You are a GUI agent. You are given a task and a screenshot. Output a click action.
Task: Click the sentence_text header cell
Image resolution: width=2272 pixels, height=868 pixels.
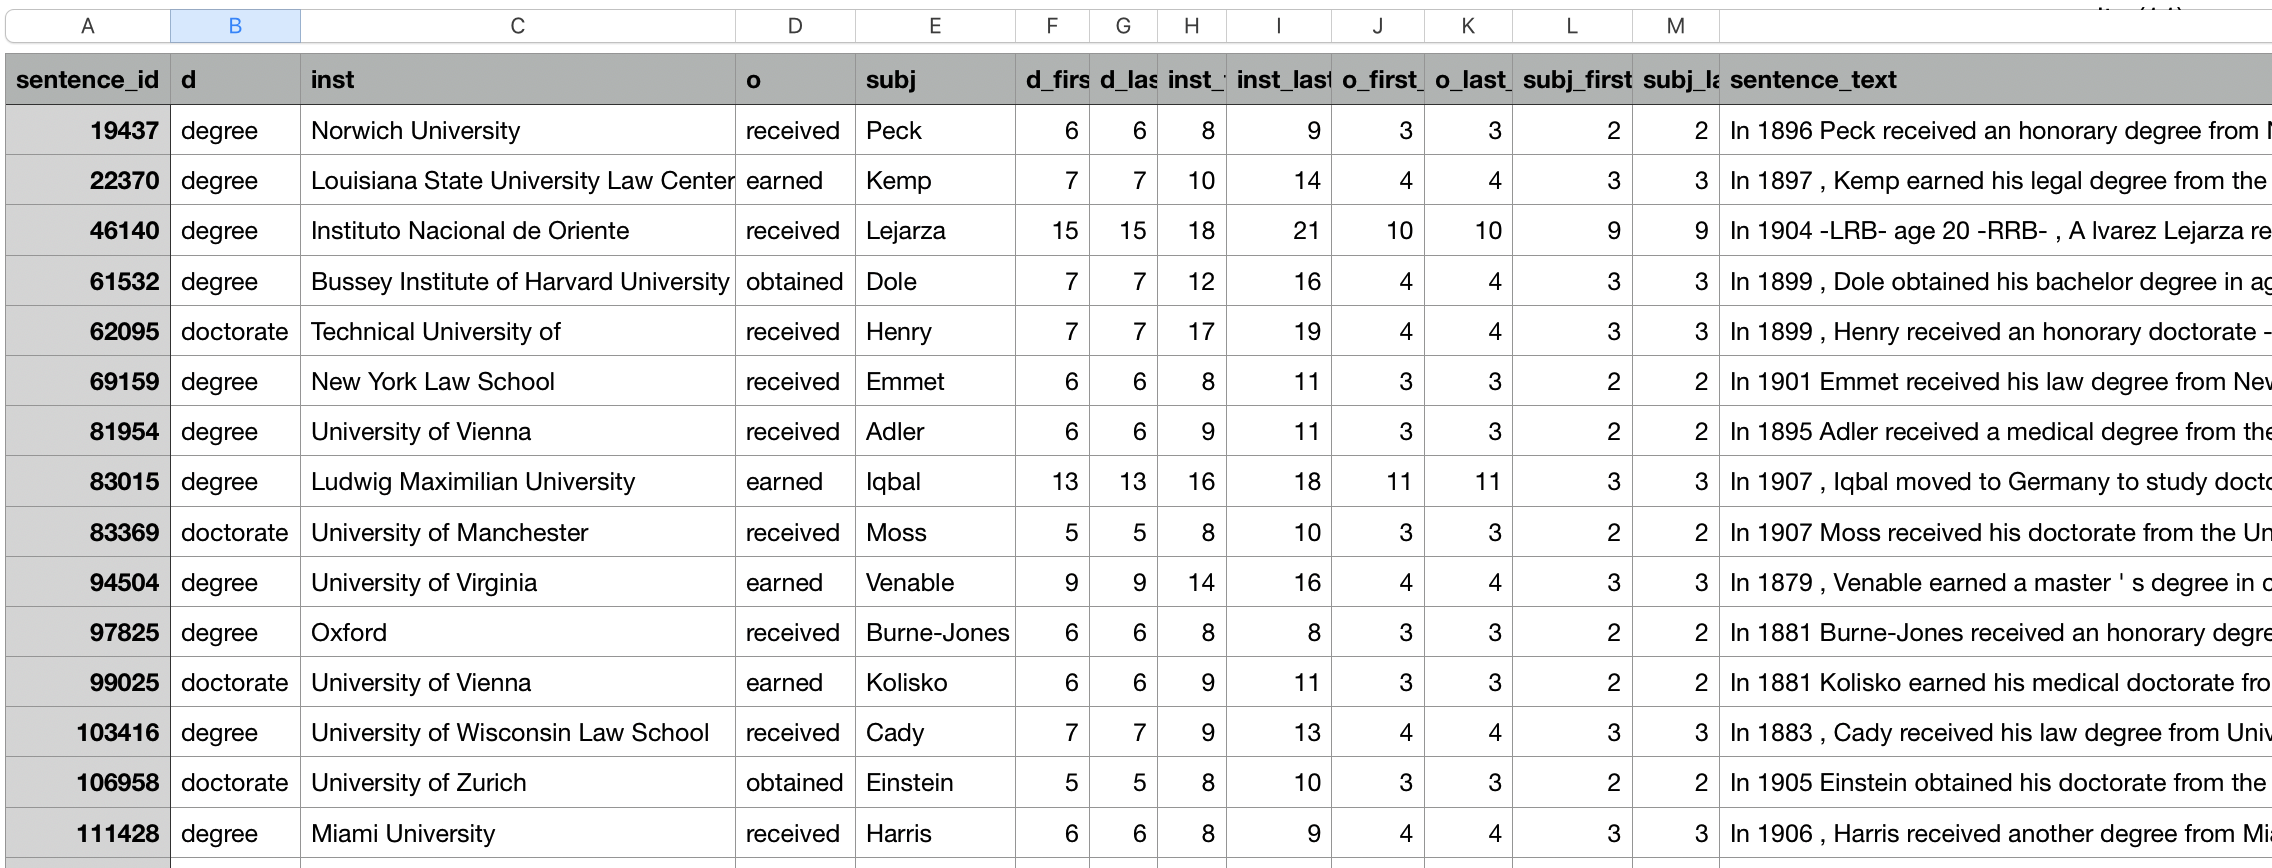point(1995,80)
